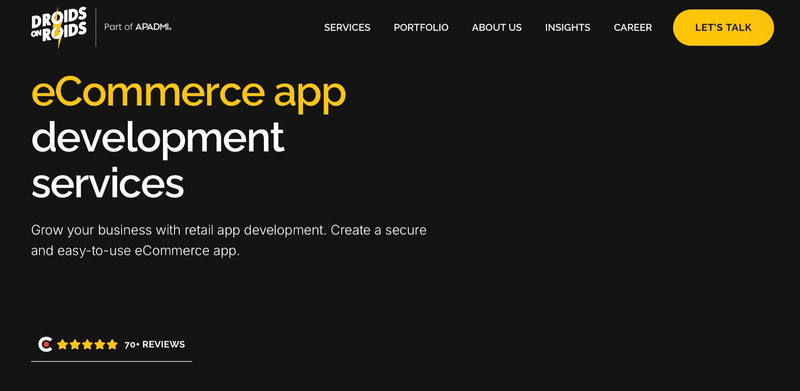This screenshot has width=800, height=391.
Task: Click the Droids On Roids logo
Action: coord(59,27)
